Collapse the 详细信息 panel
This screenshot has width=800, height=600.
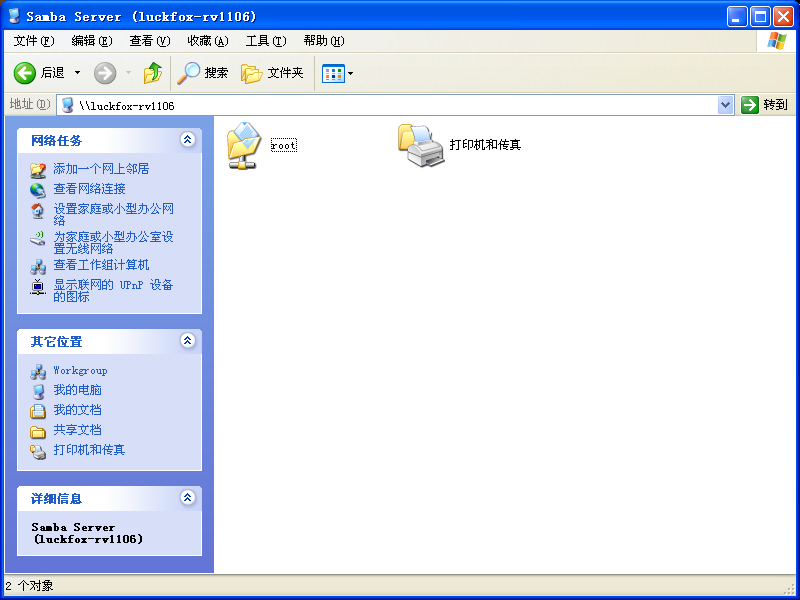point(188,497)
